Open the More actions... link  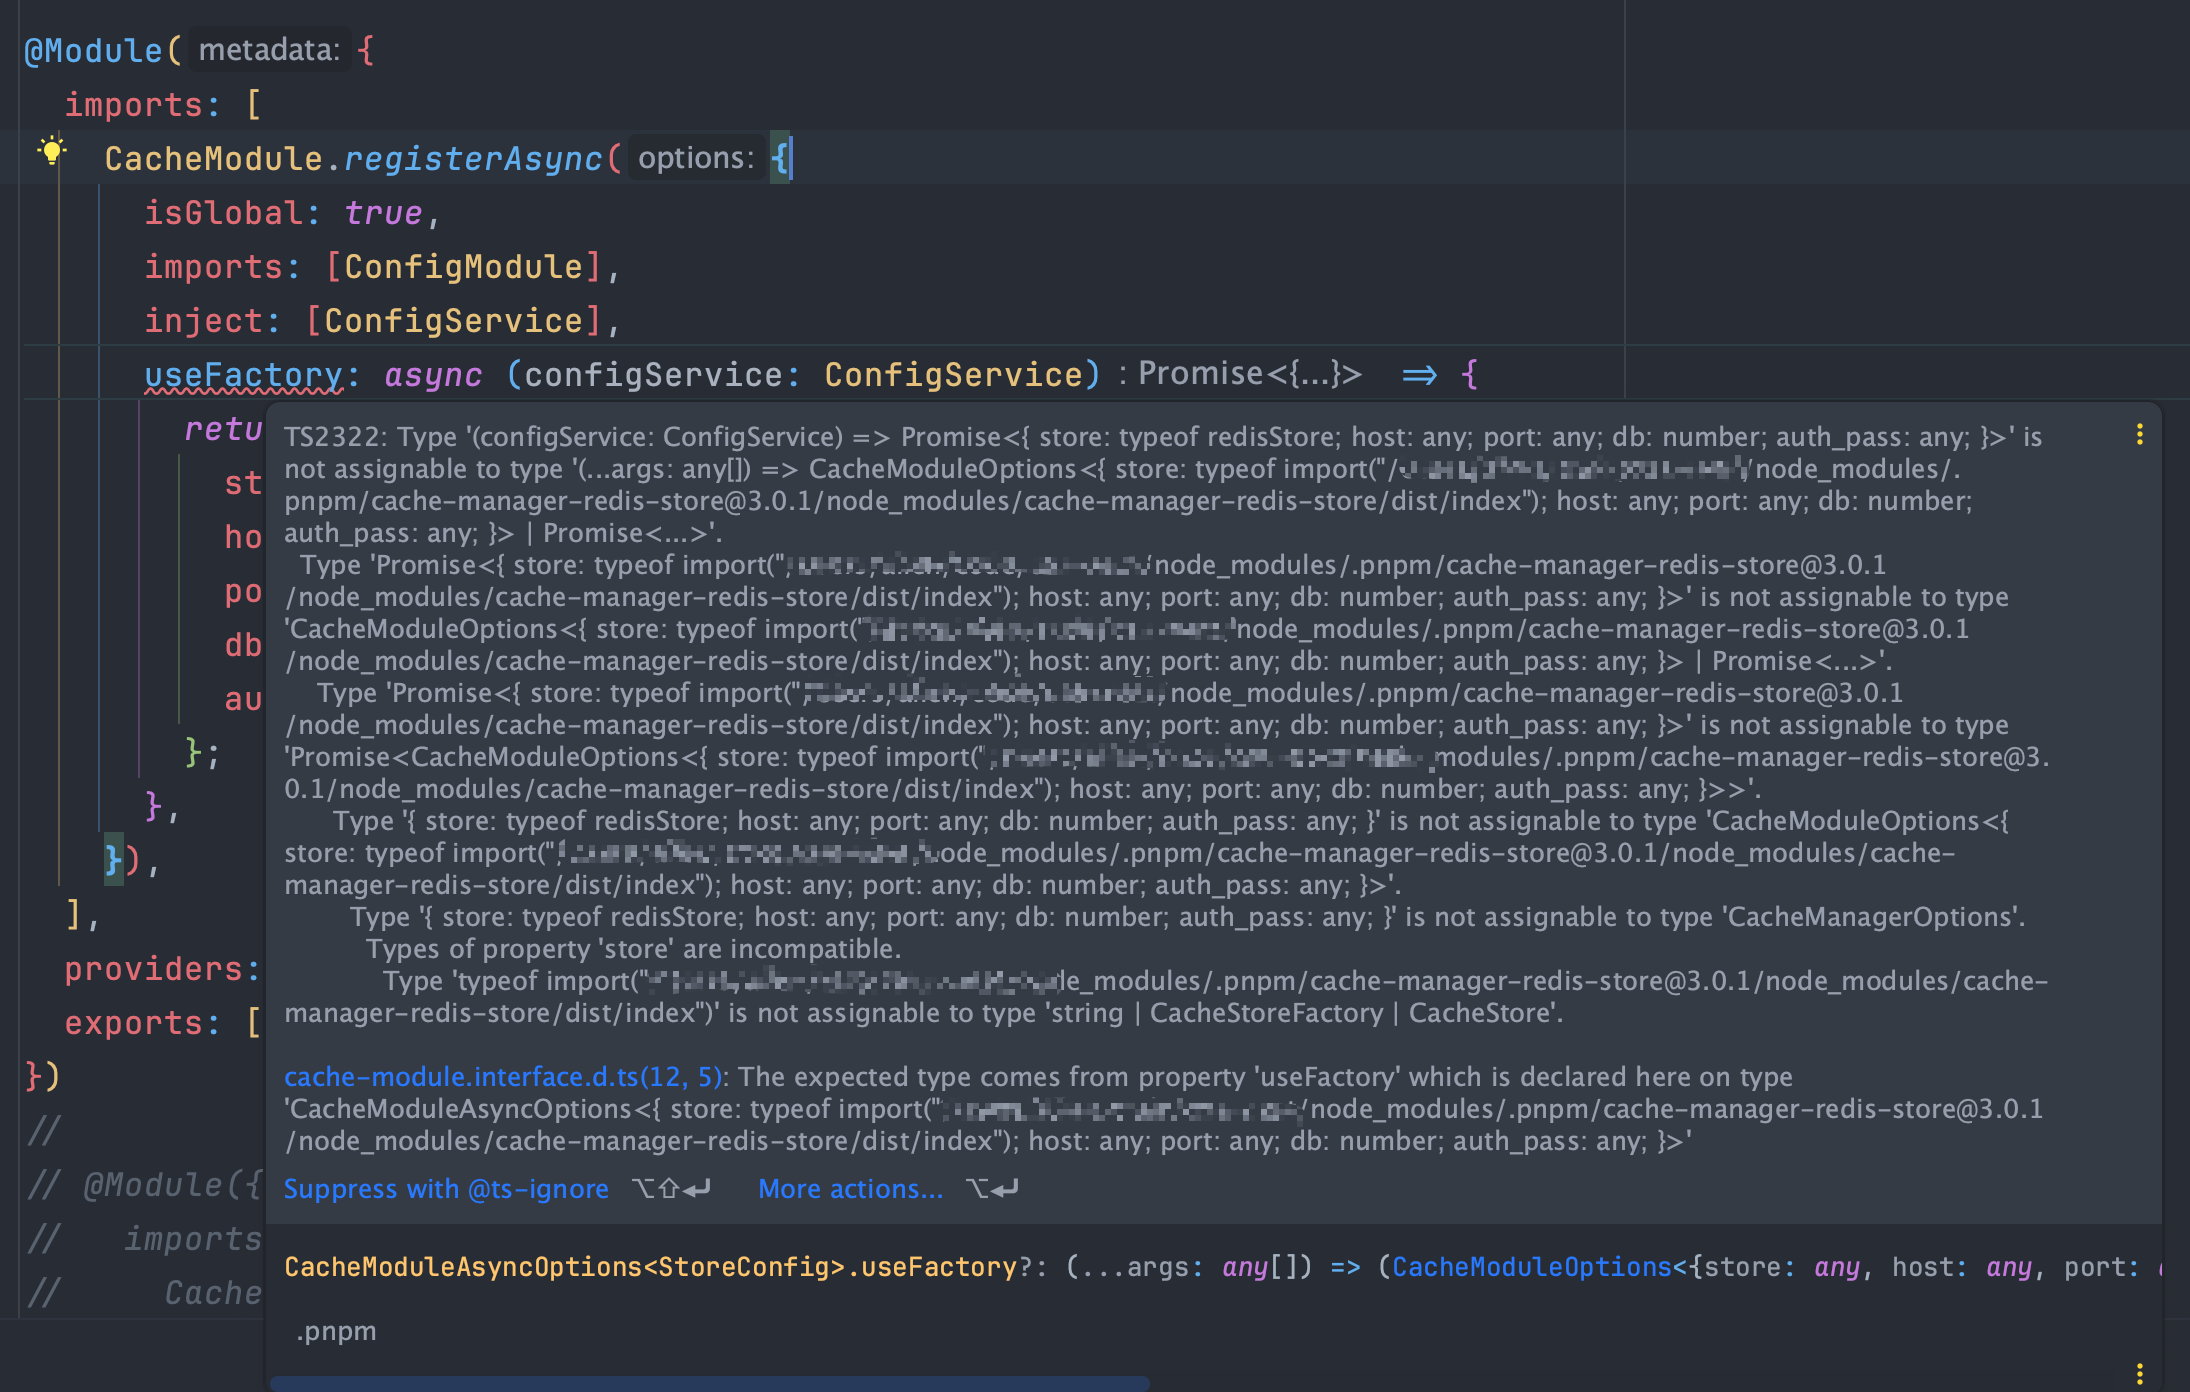point(850,1189)
